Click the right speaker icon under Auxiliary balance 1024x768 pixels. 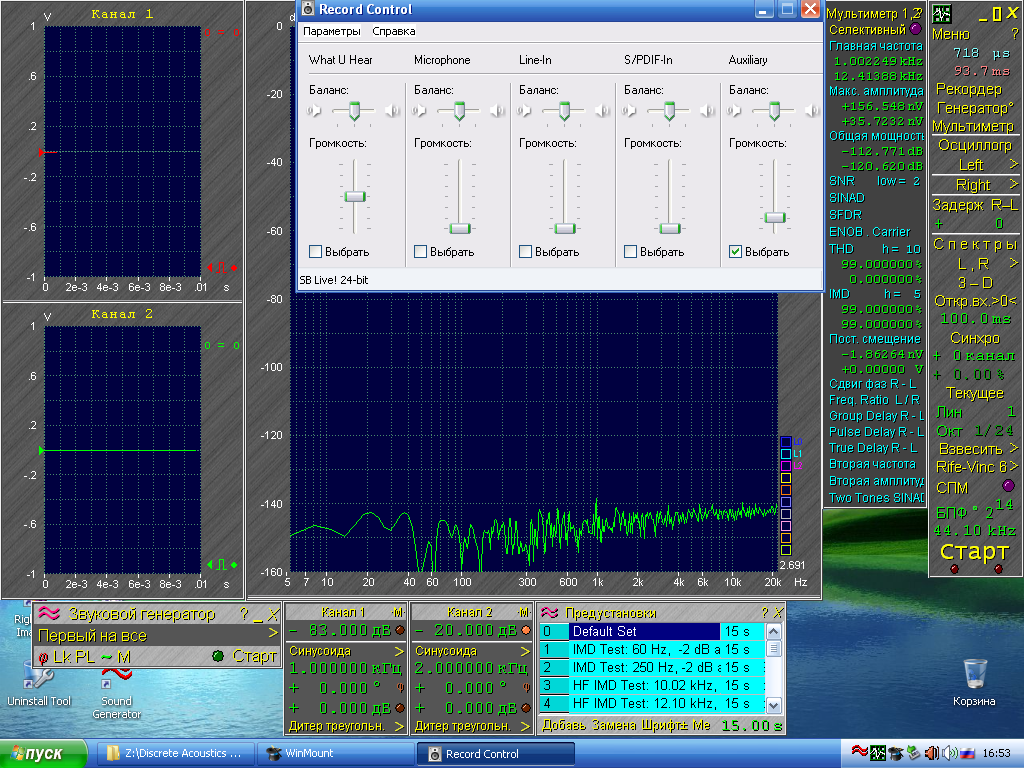click(812, 111)
